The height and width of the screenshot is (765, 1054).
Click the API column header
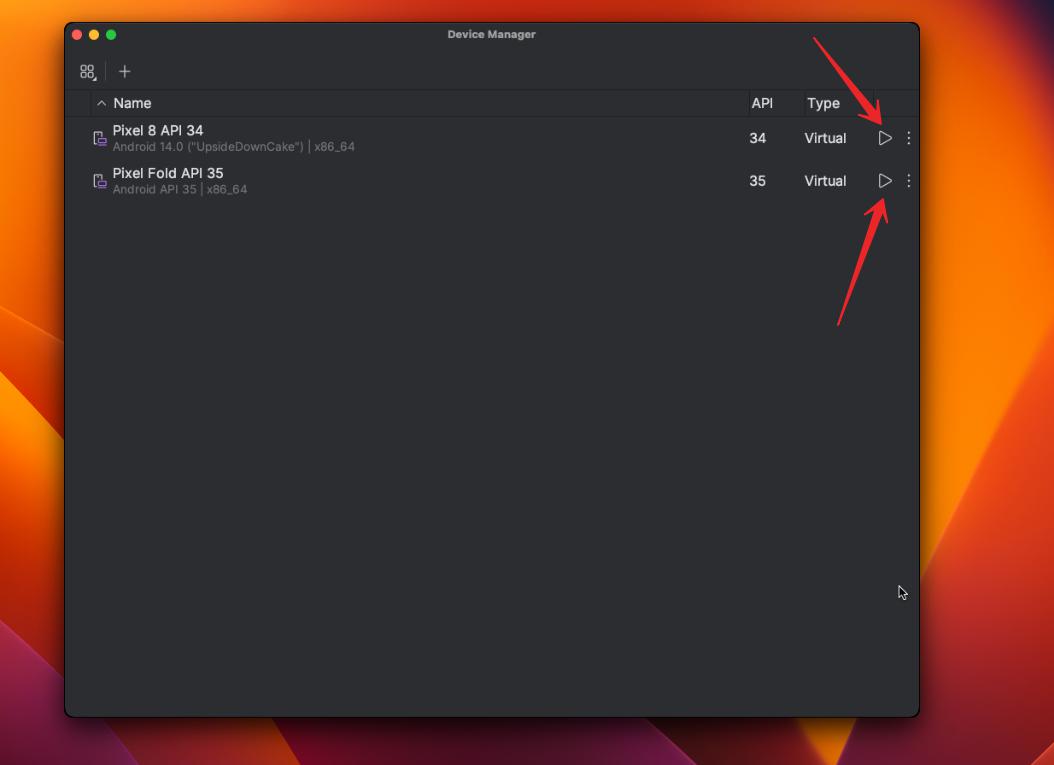coord(762,103)
